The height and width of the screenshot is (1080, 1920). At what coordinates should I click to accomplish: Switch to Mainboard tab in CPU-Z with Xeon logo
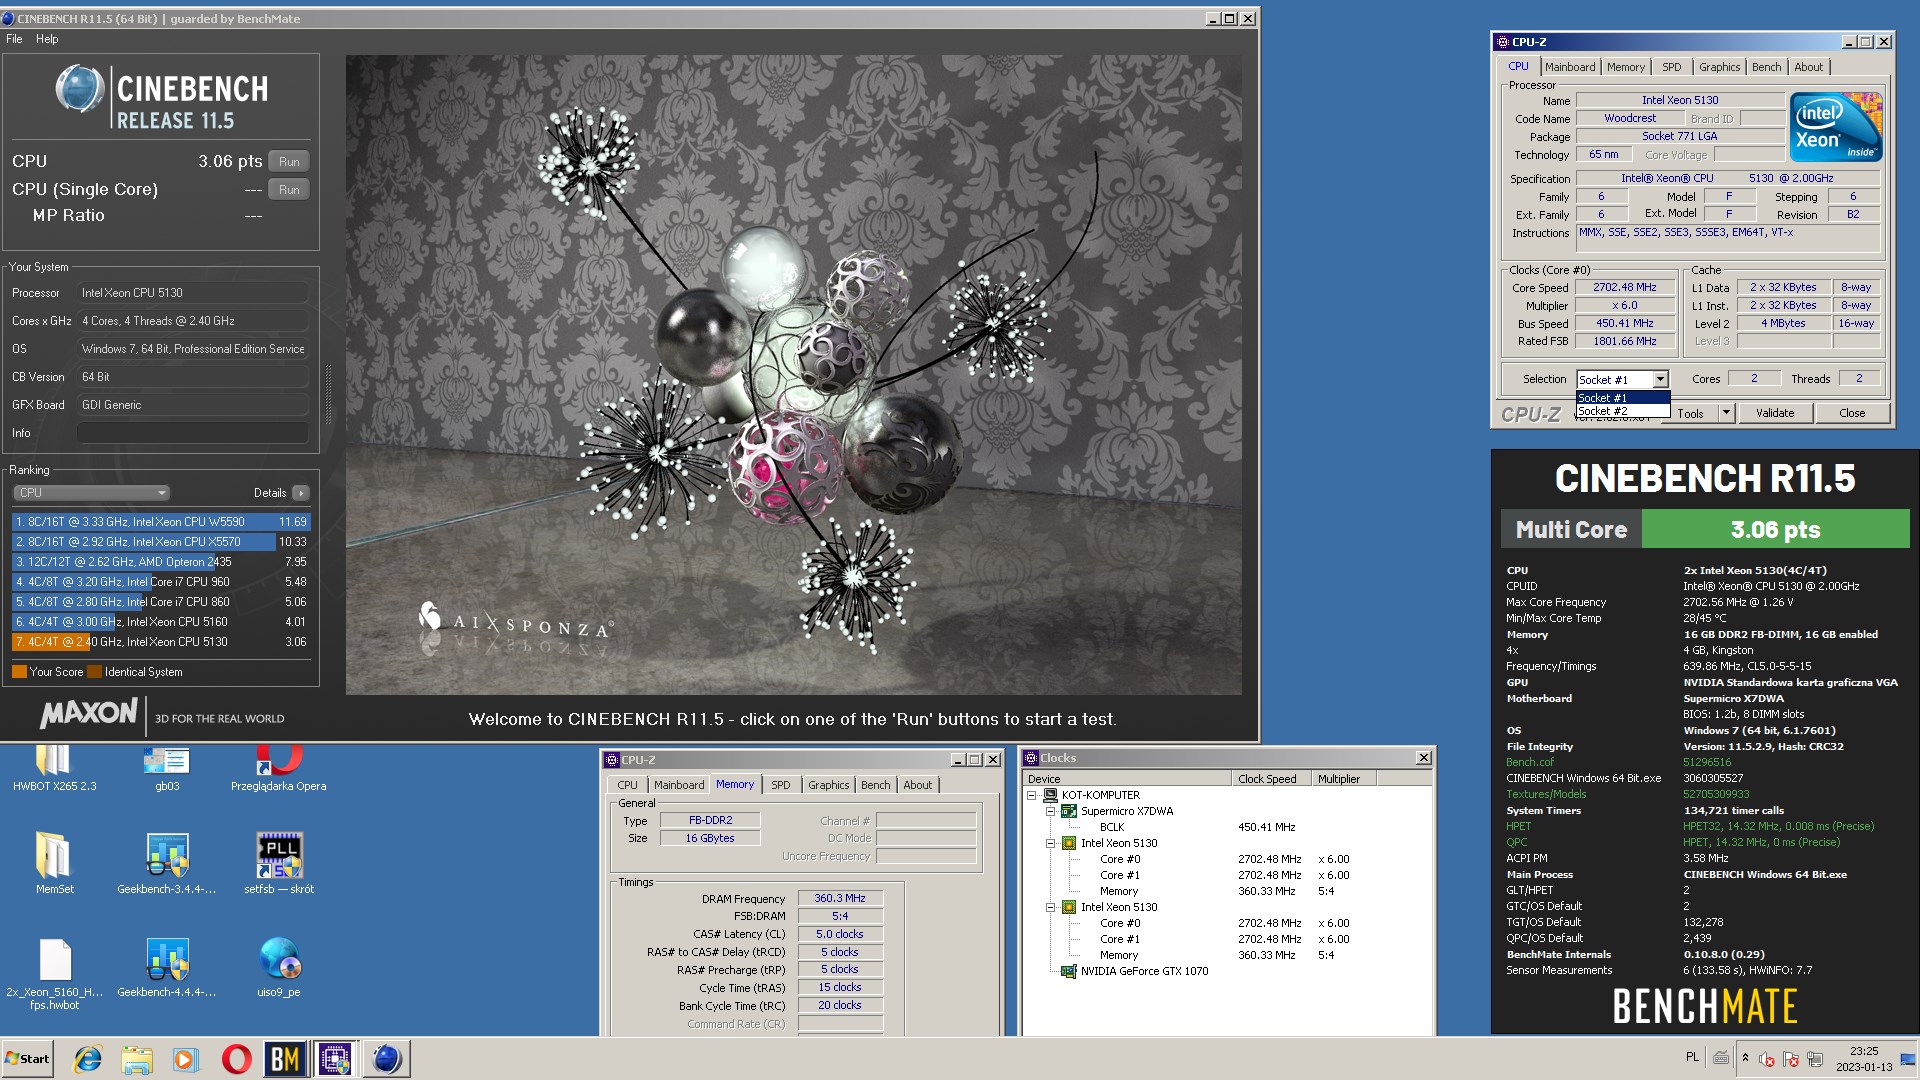[1569, 67]
